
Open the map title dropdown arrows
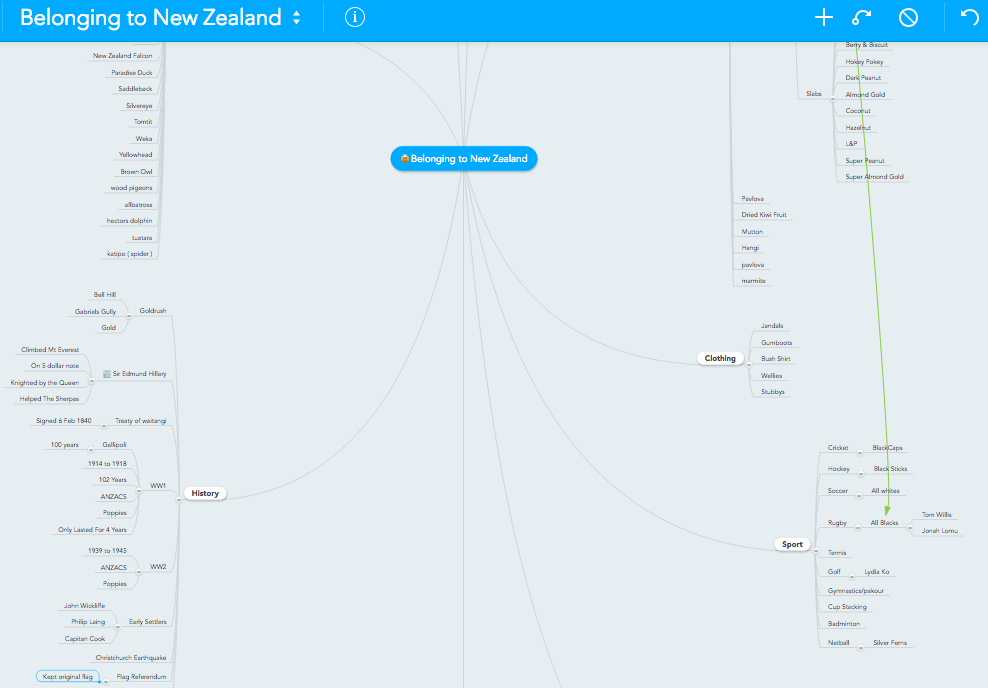[296, 17]
